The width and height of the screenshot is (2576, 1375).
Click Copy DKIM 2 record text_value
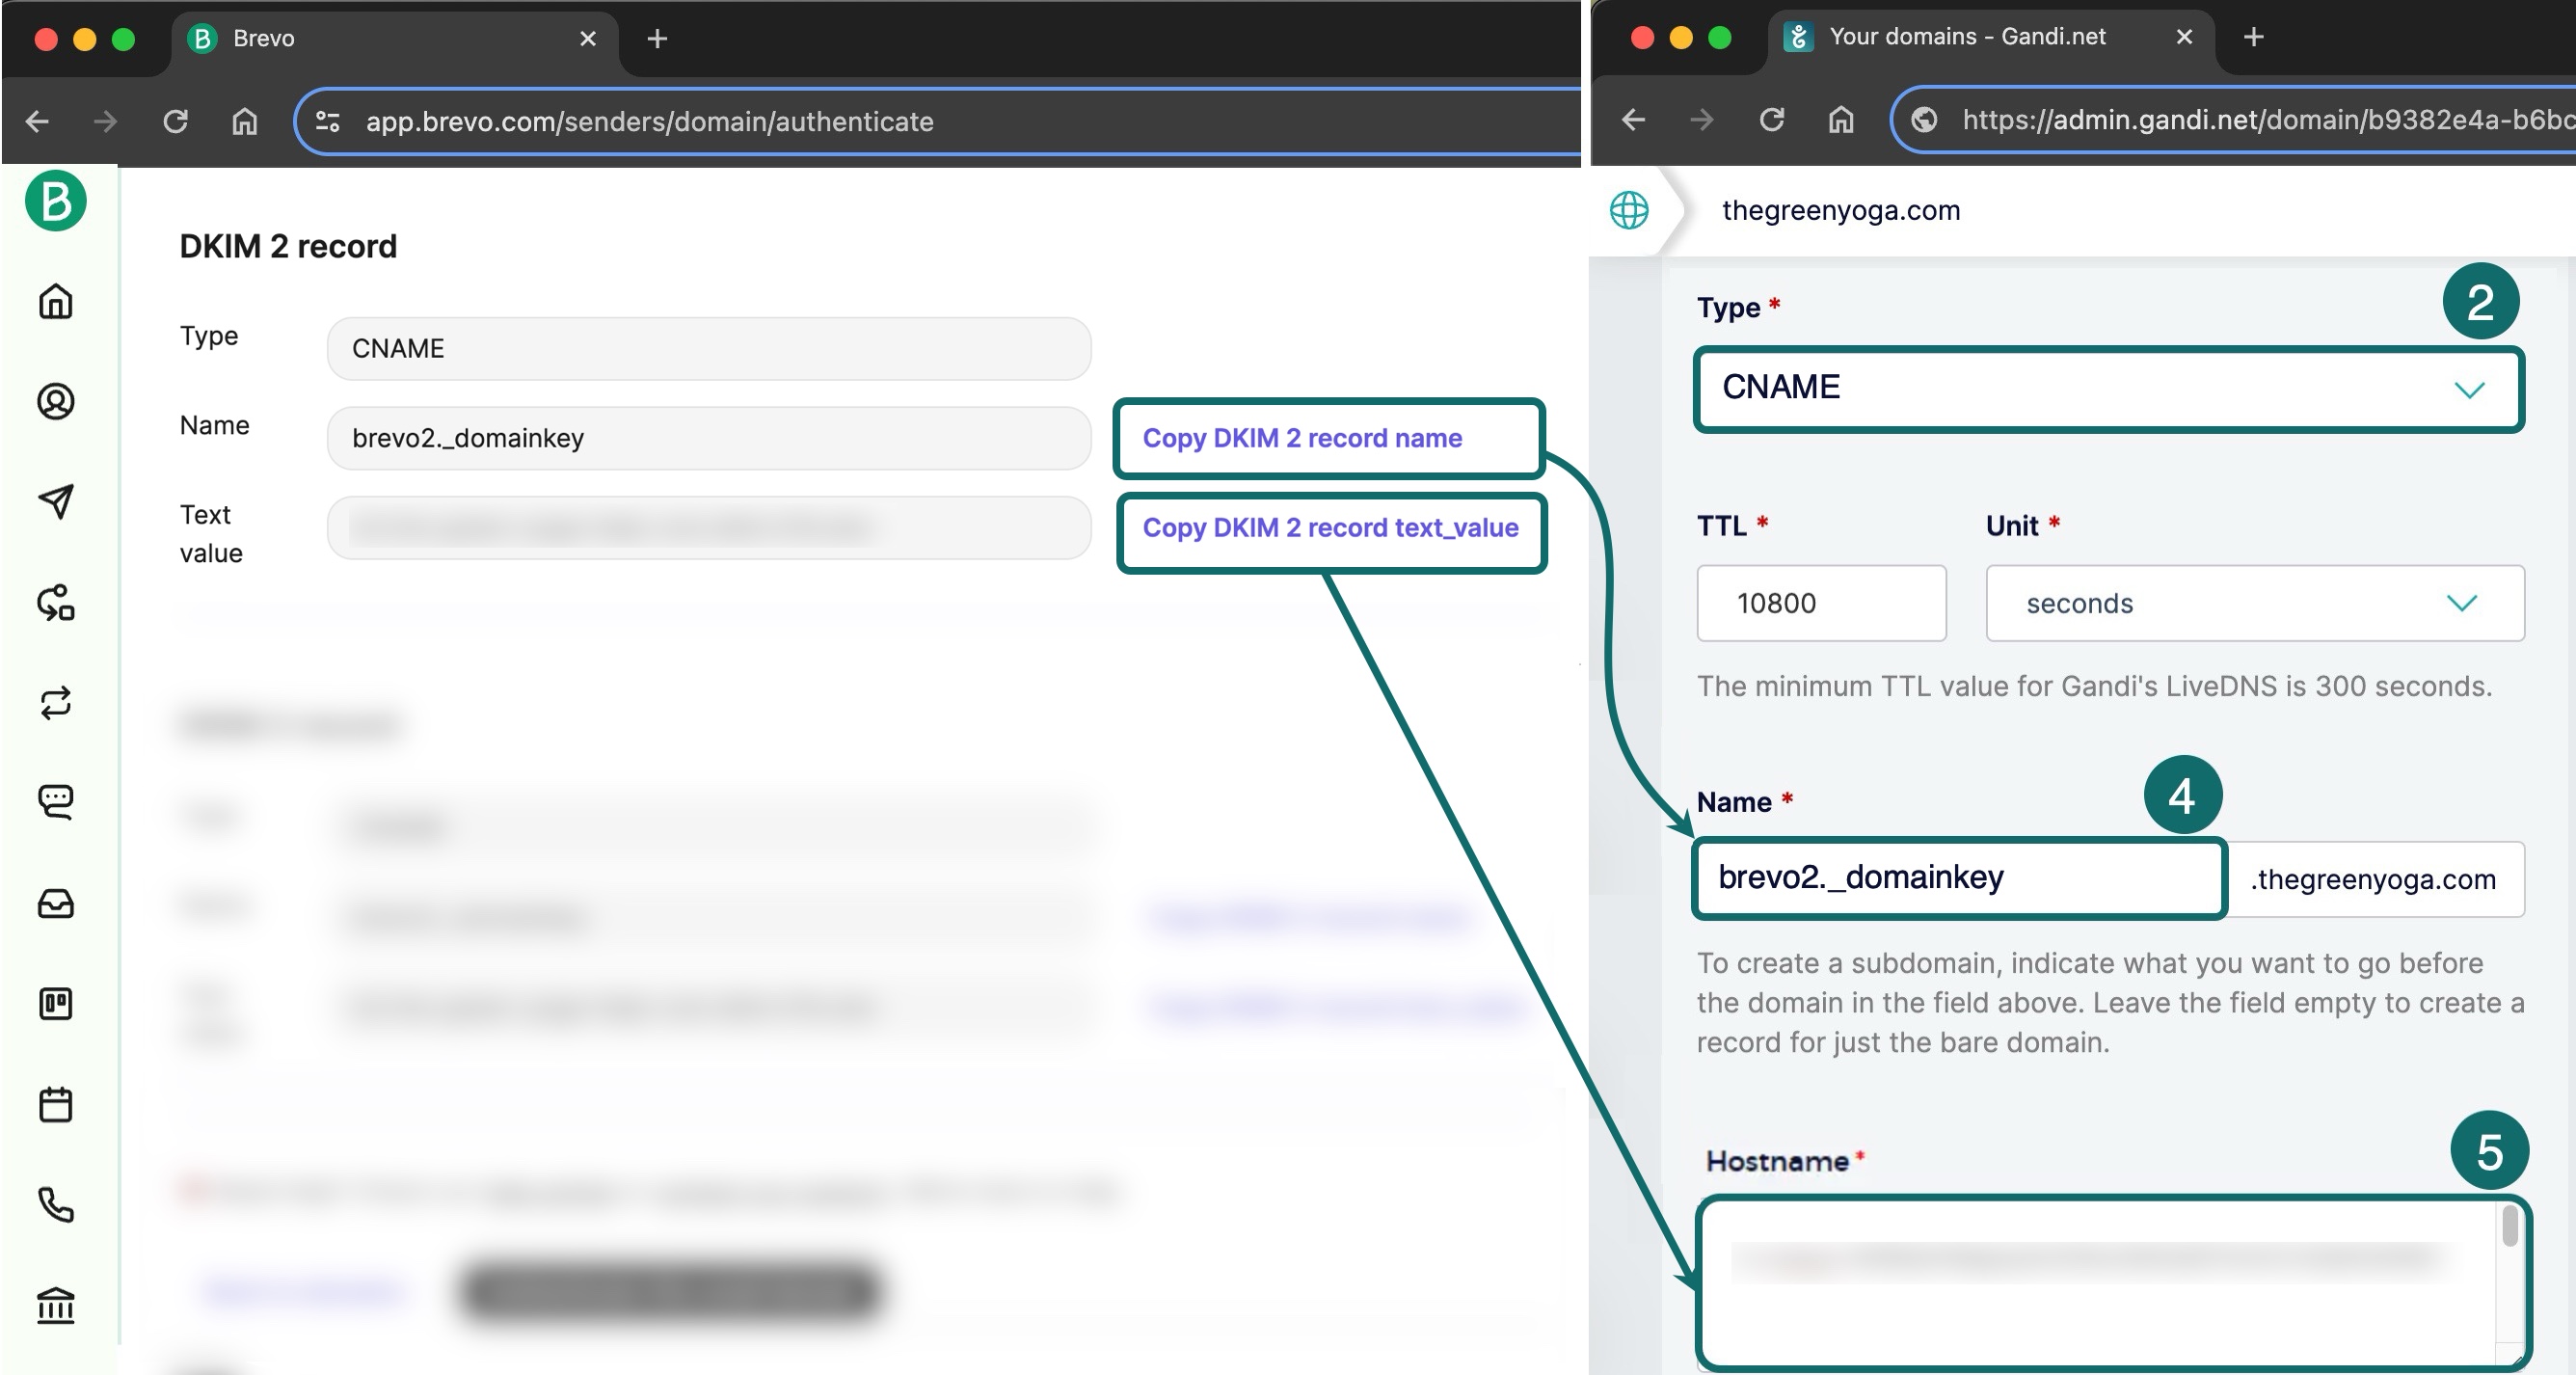click(x=1330, y=528)
